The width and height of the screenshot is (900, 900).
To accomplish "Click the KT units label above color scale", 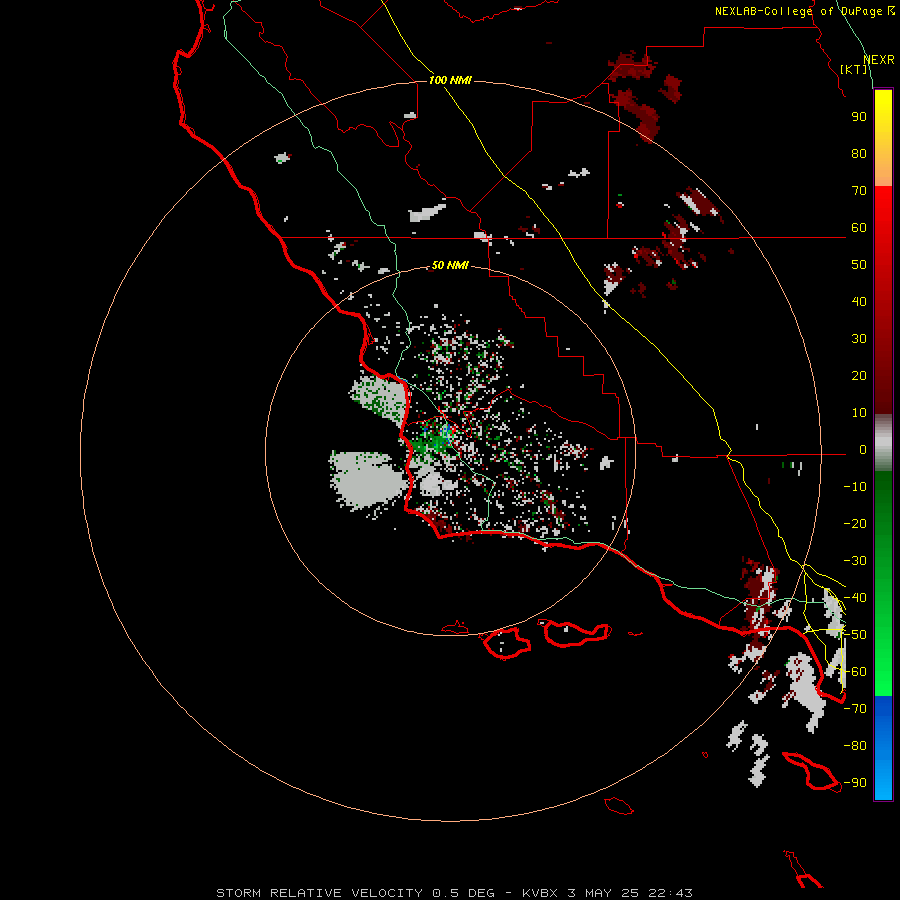I will tap(854, 69).
